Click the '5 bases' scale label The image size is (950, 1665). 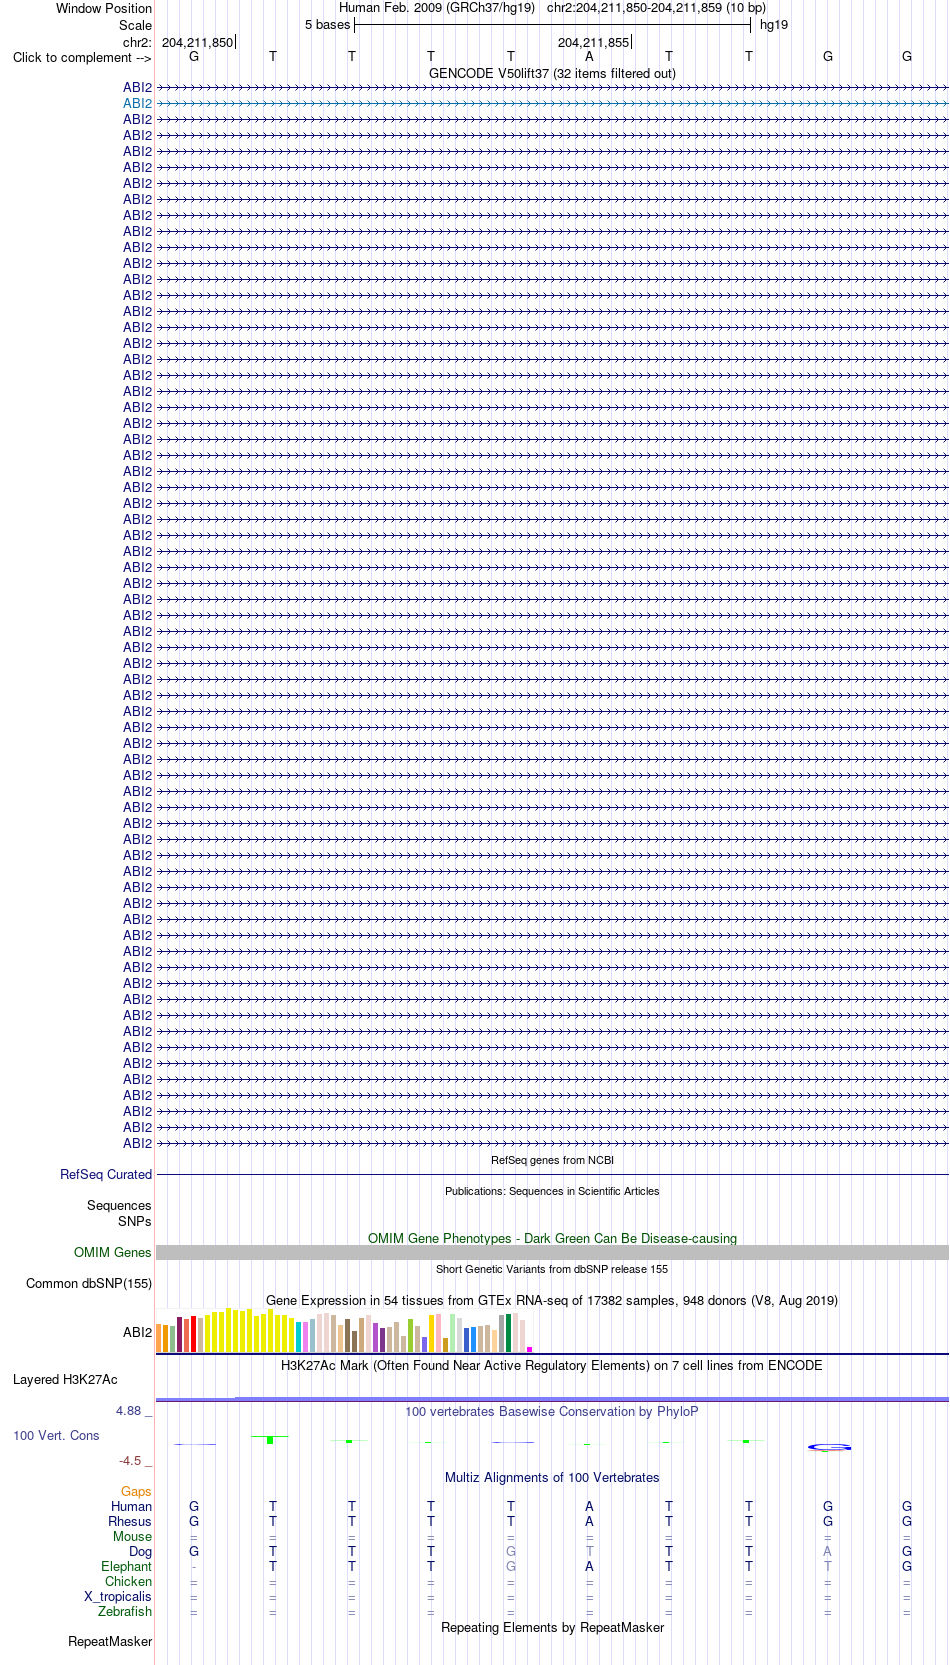point(328,25)
